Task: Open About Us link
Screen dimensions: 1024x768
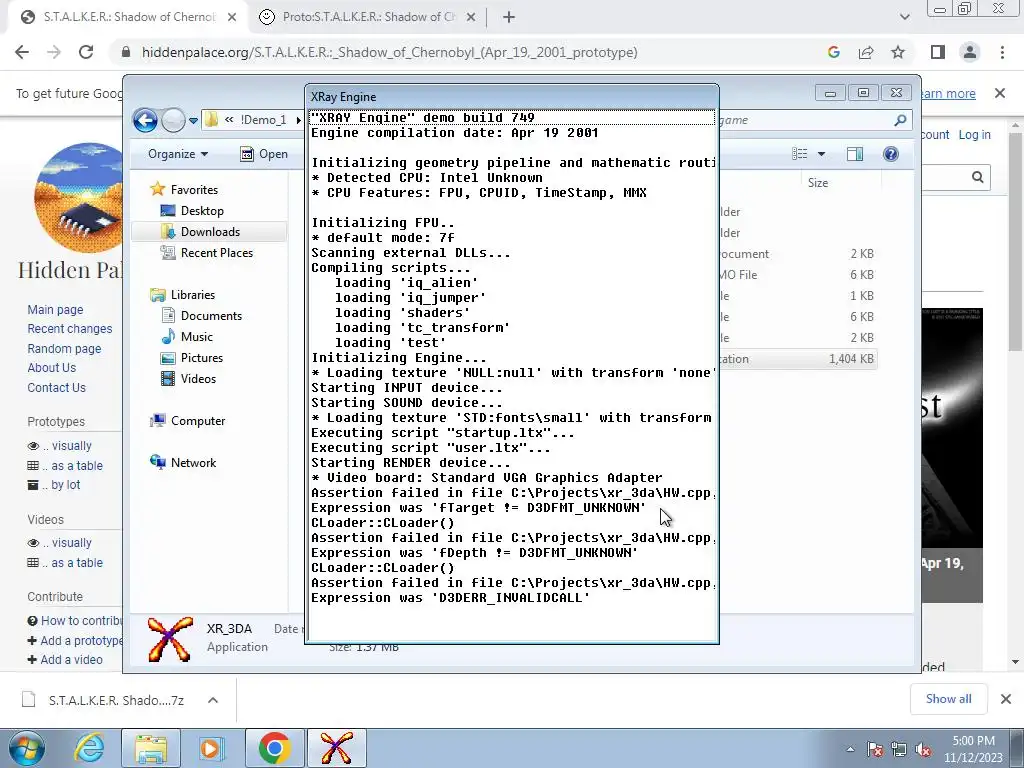Action: coord(52,368)
